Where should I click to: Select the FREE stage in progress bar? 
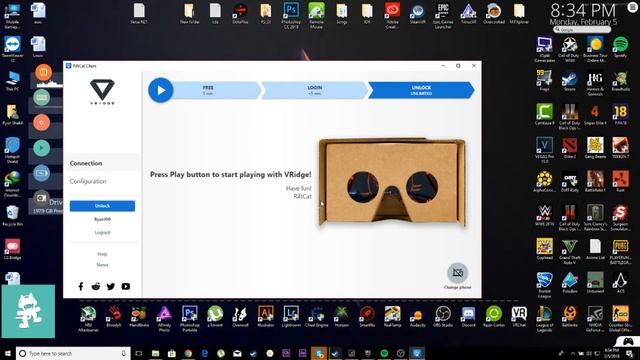(x=208, y=90)
